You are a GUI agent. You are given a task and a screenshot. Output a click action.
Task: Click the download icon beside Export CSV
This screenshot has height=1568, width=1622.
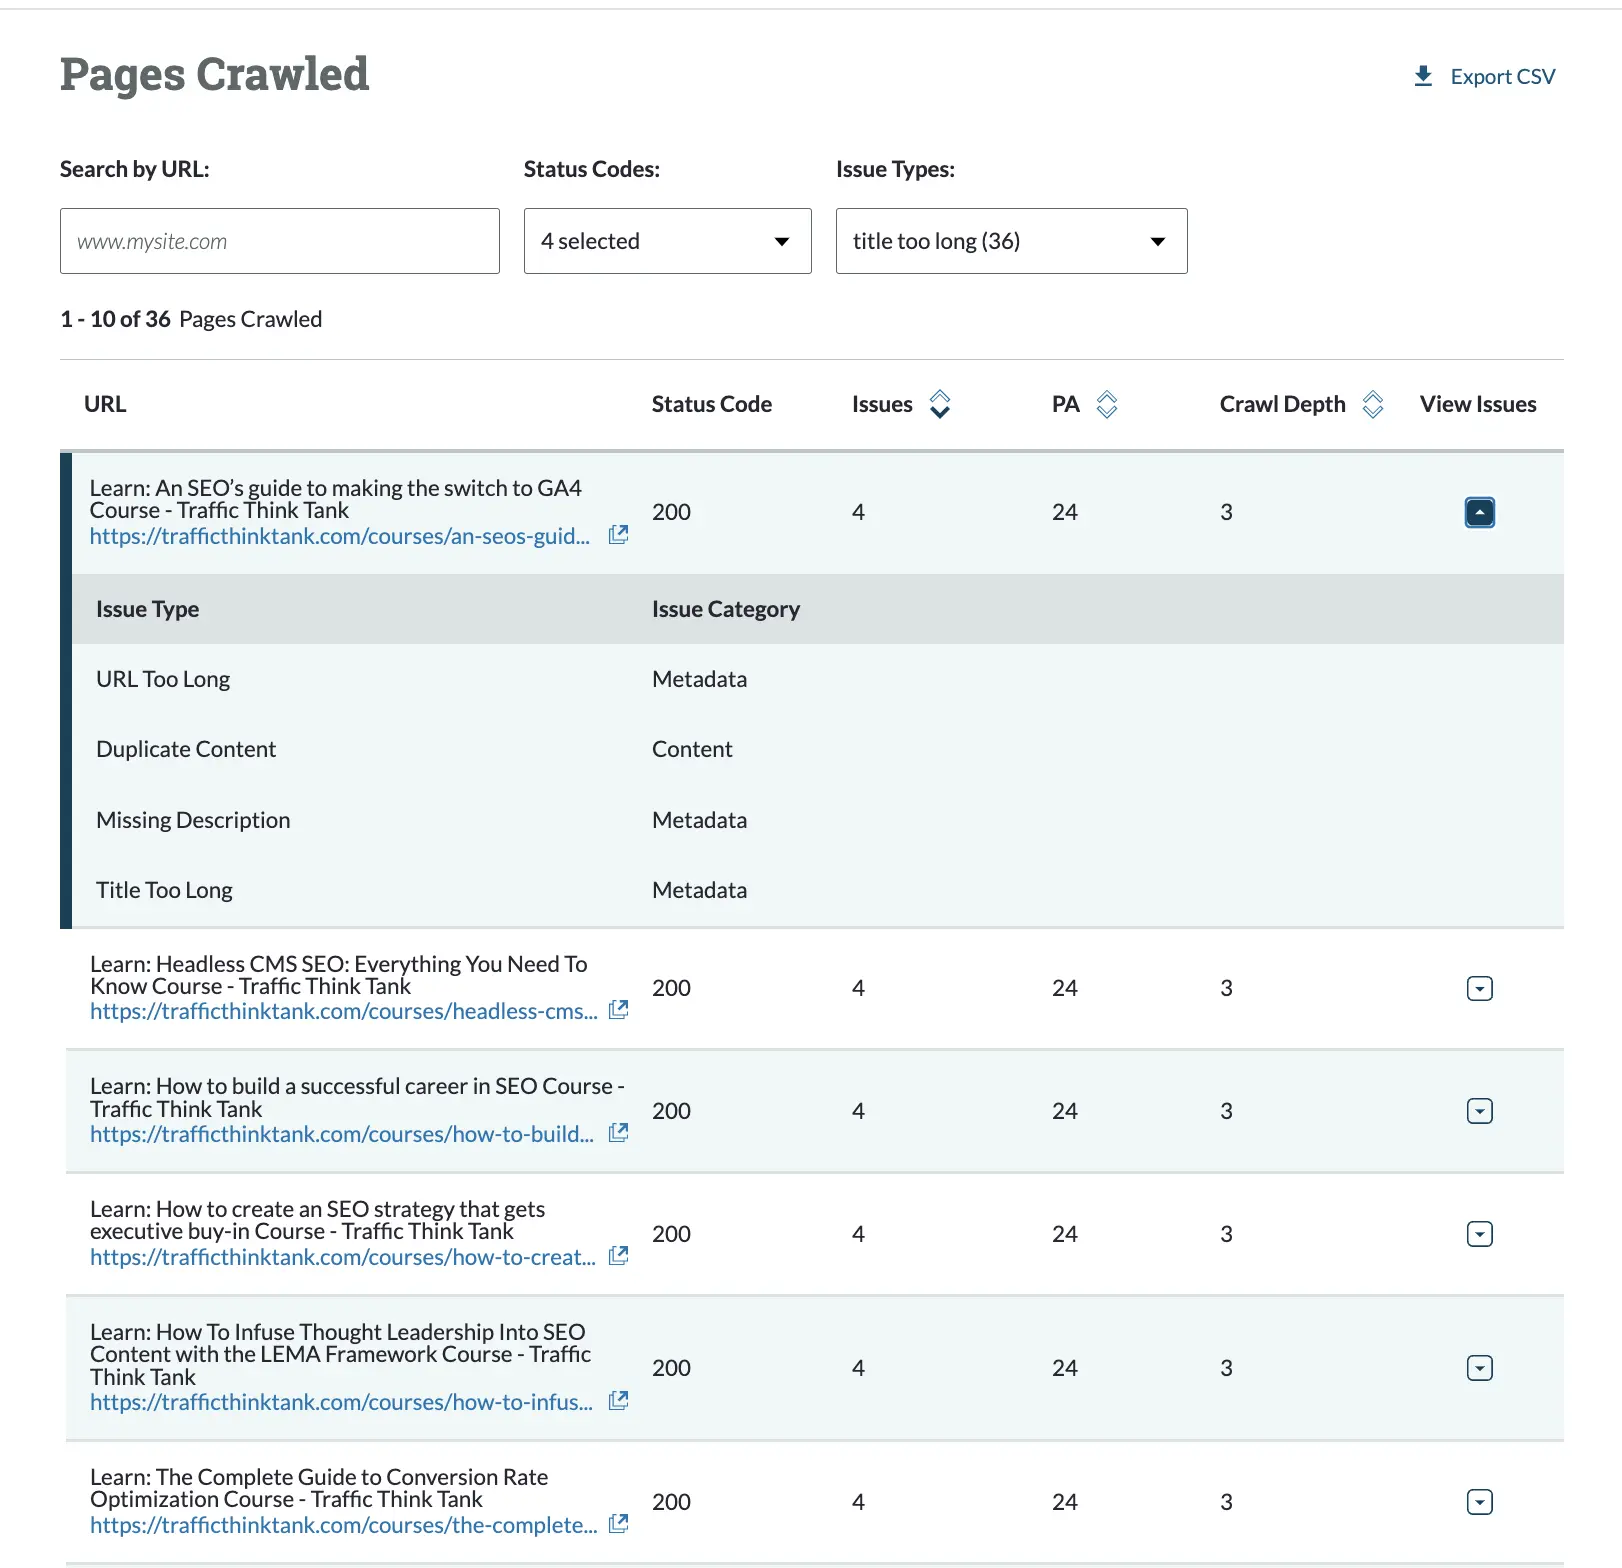click(1422, 75)
